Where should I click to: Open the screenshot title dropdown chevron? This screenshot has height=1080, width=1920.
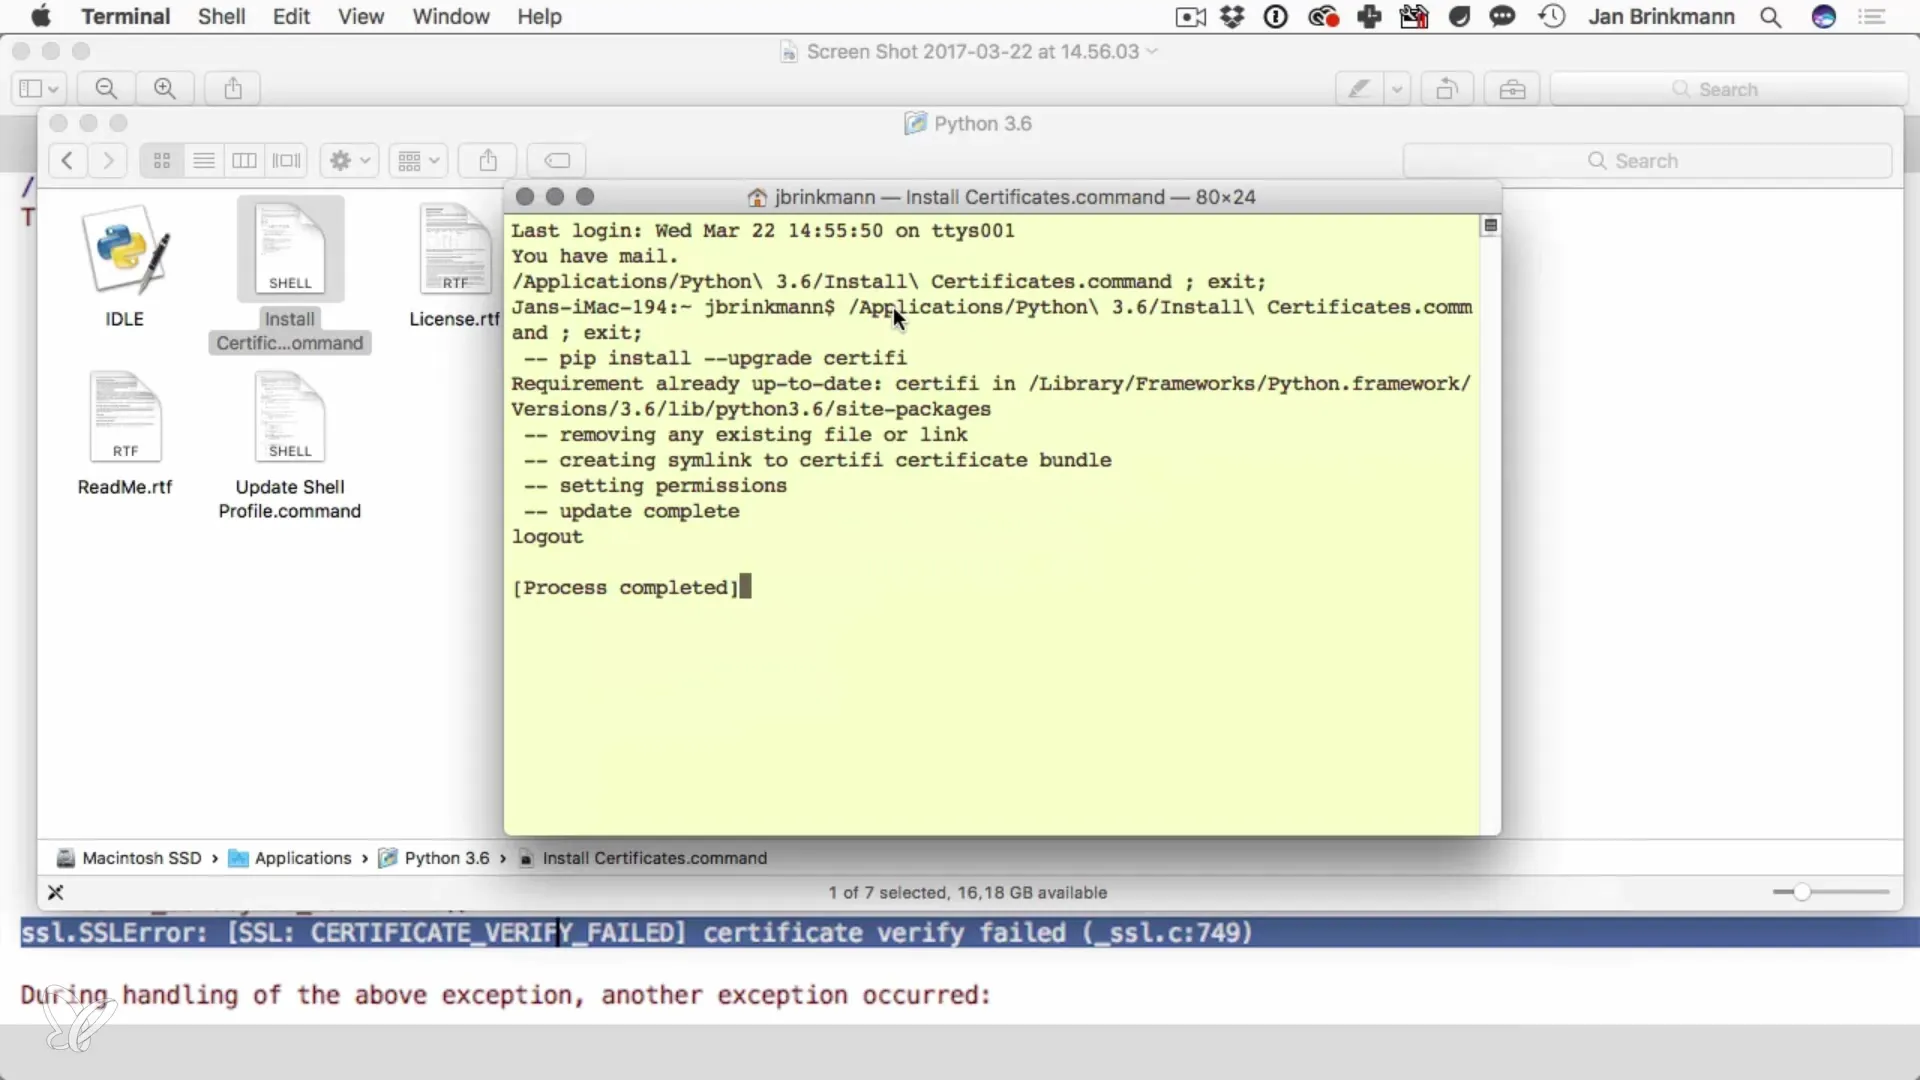pos(1152,51)
